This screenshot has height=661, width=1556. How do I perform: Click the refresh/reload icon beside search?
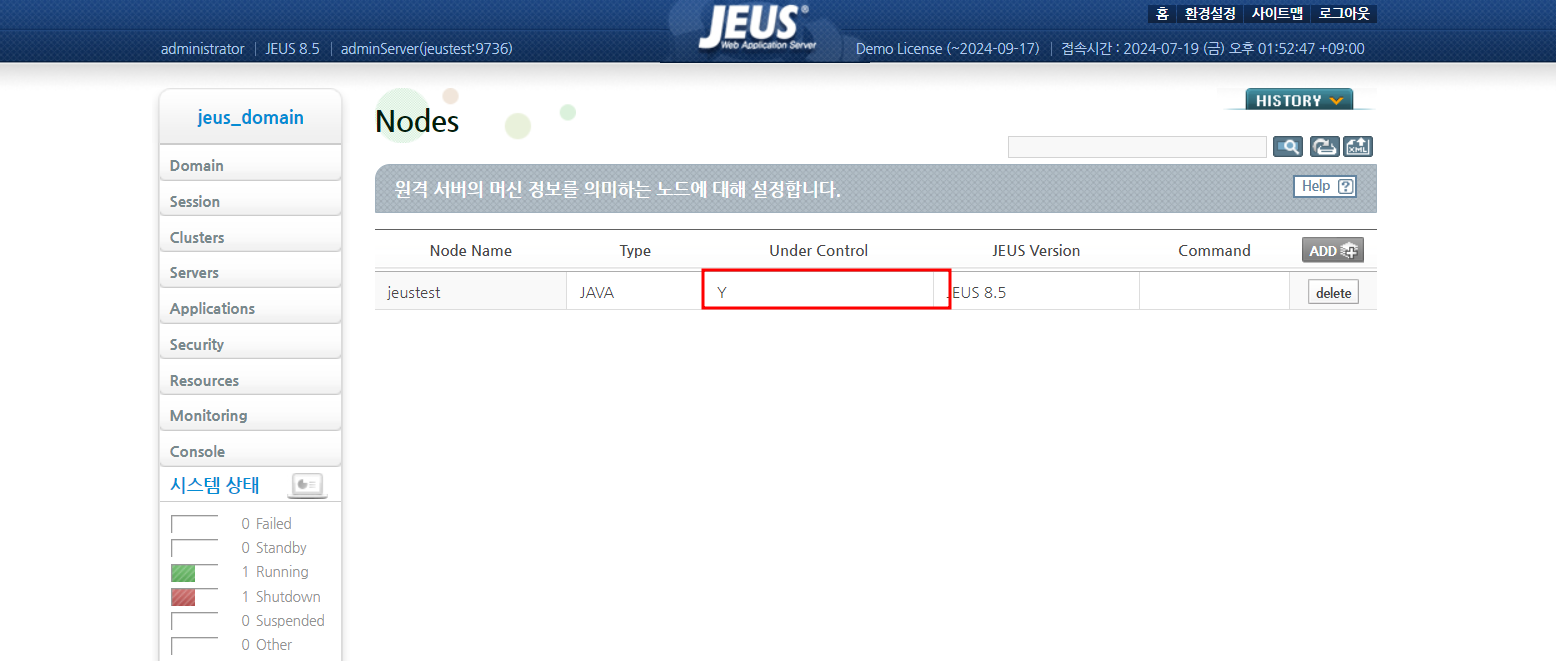(x=1323, y=147)
